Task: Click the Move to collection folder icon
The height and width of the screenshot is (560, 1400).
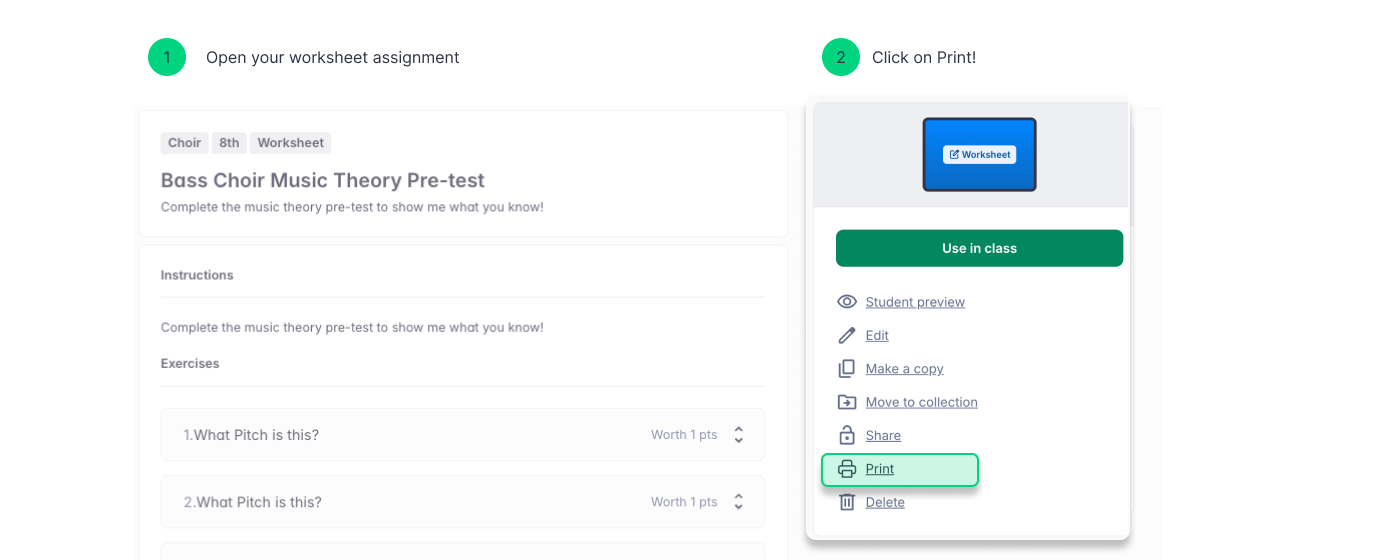Action: [x=847, y=402]
